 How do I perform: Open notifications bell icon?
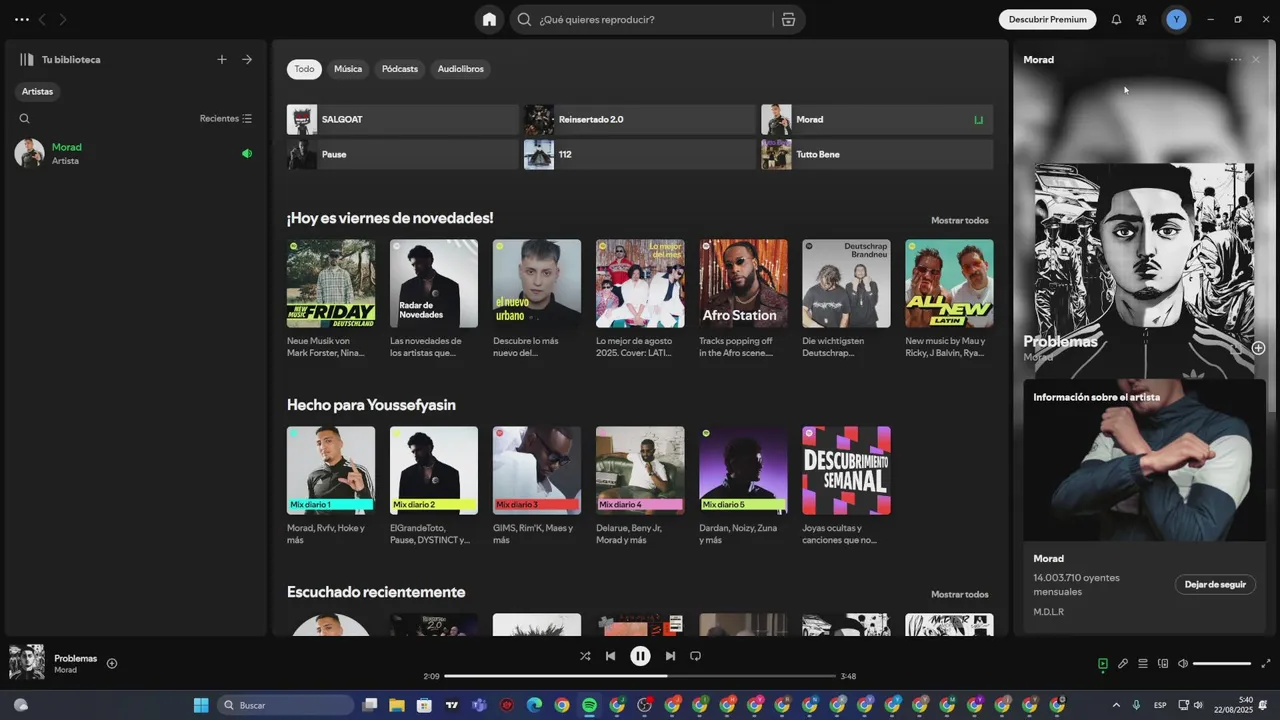pos(1116,19)
